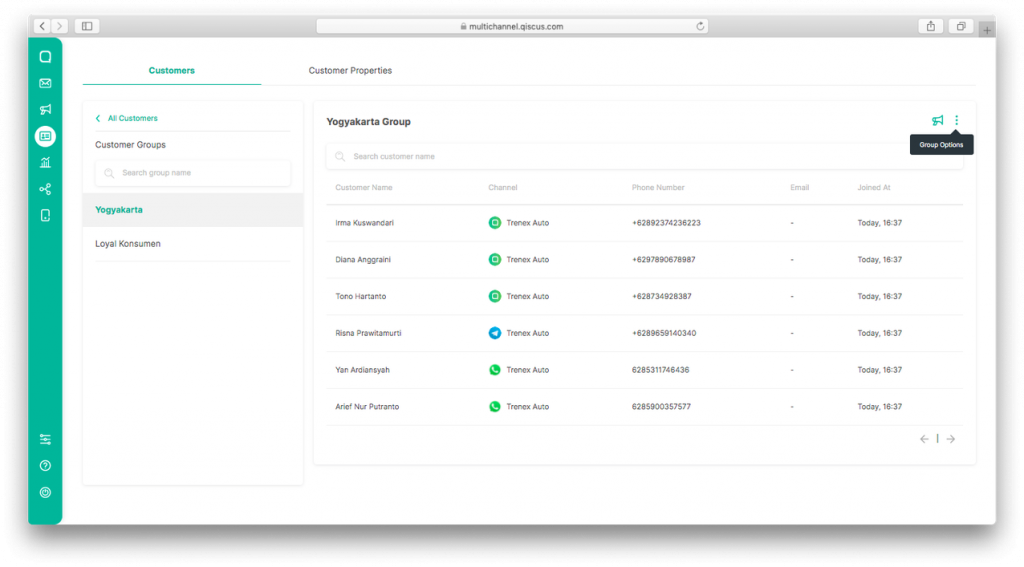The height and width of the screenshot is (567, 1024).
Task: Select customer name Arief Nur Putranto
Action: (367, 406)
